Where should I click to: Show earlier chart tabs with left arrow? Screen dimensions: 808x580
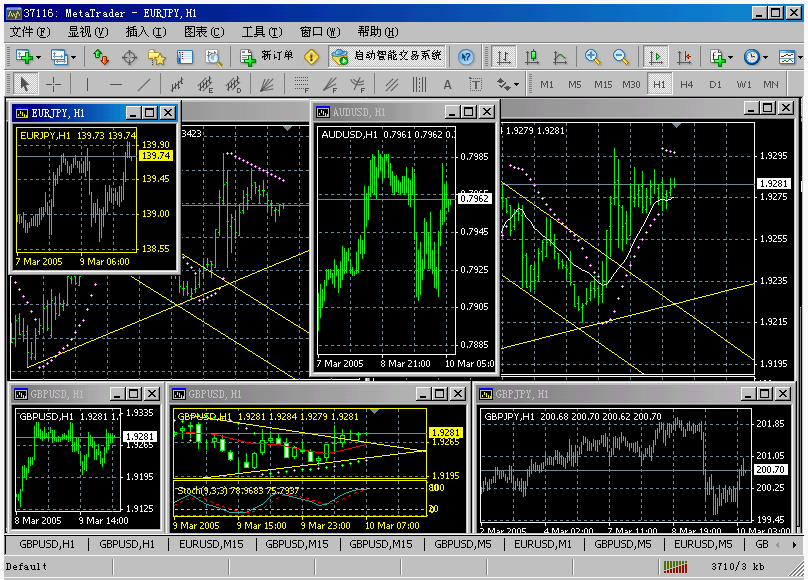777,544
